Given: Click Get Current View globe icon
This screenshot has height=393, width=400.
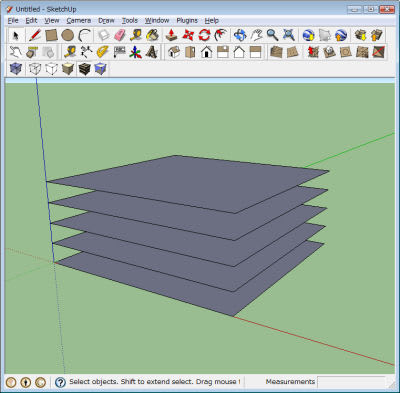Looking at the screenshot, I should [308, 35].
